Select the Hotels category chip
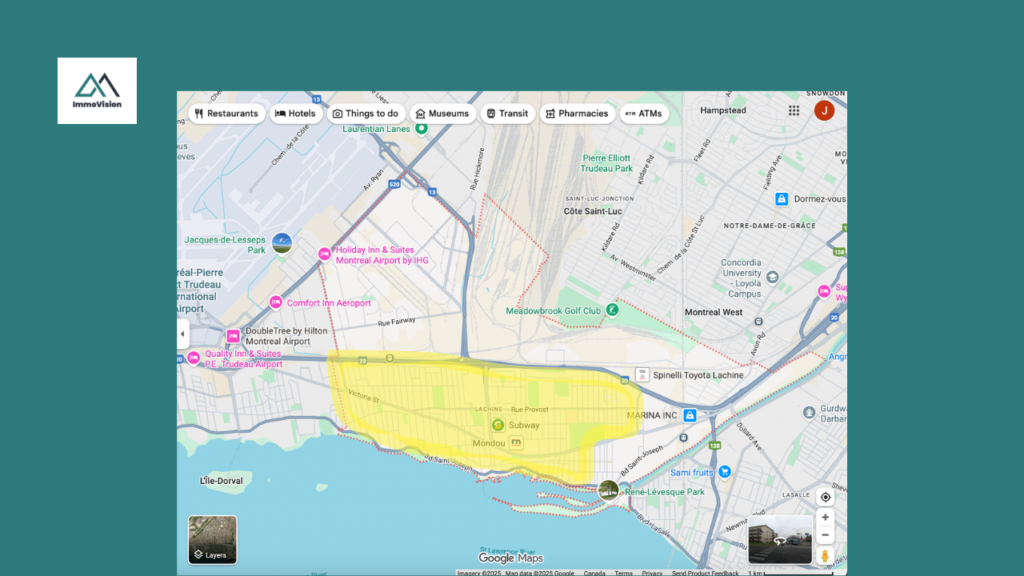This screenshot has height=576, width=1024. point(295,114)
